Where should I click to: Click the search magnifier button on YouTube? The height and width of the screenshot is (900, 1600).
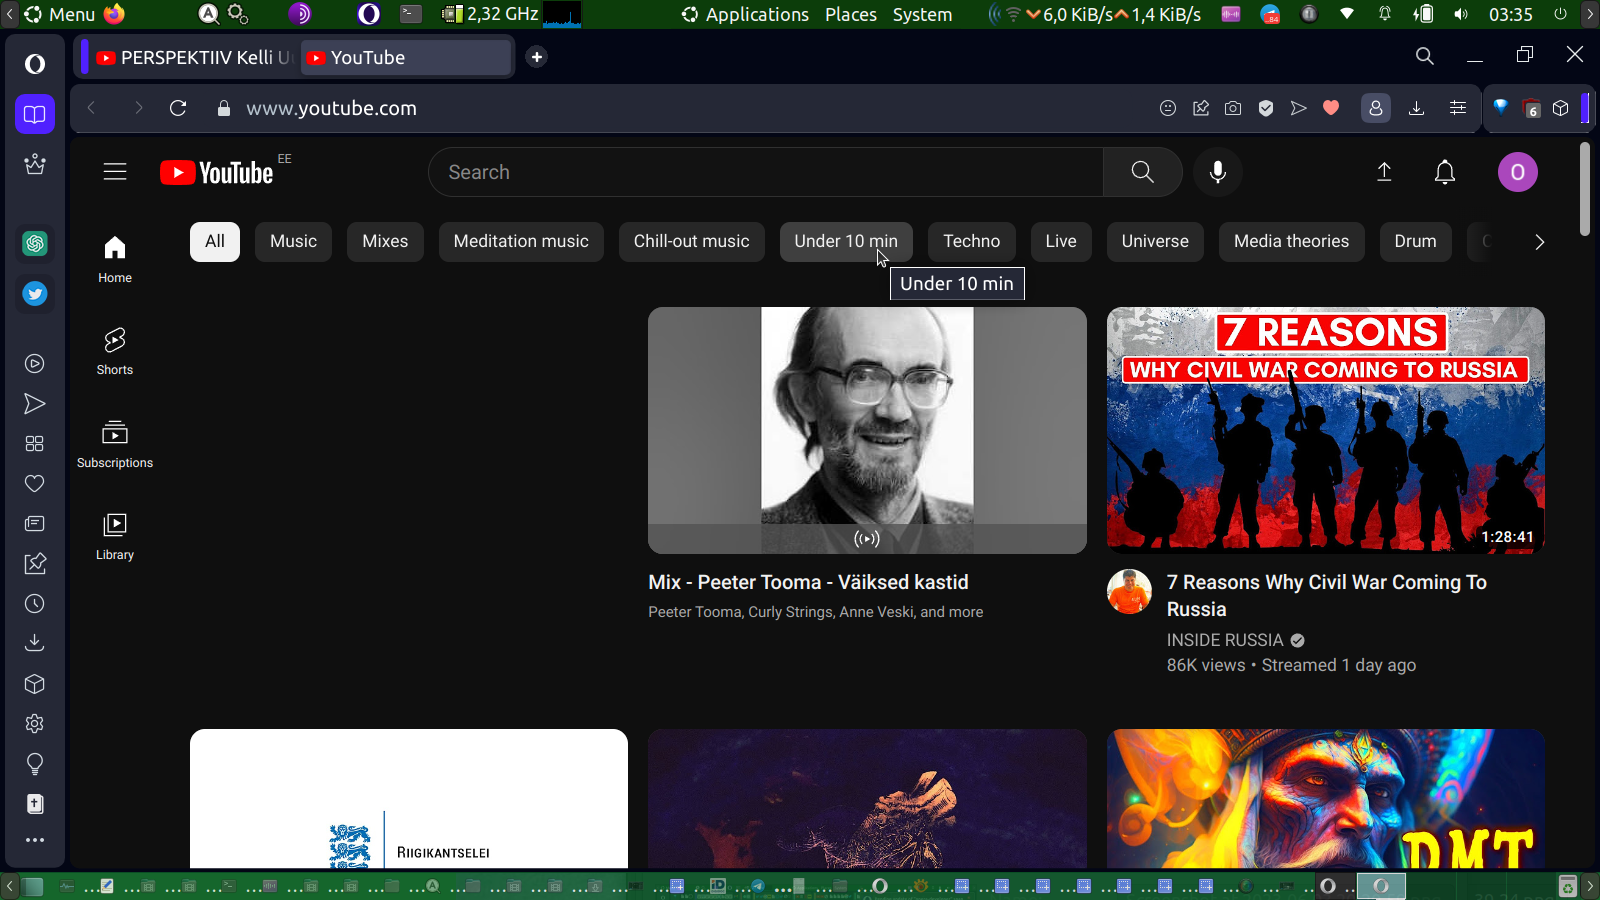pos(1142,172)
